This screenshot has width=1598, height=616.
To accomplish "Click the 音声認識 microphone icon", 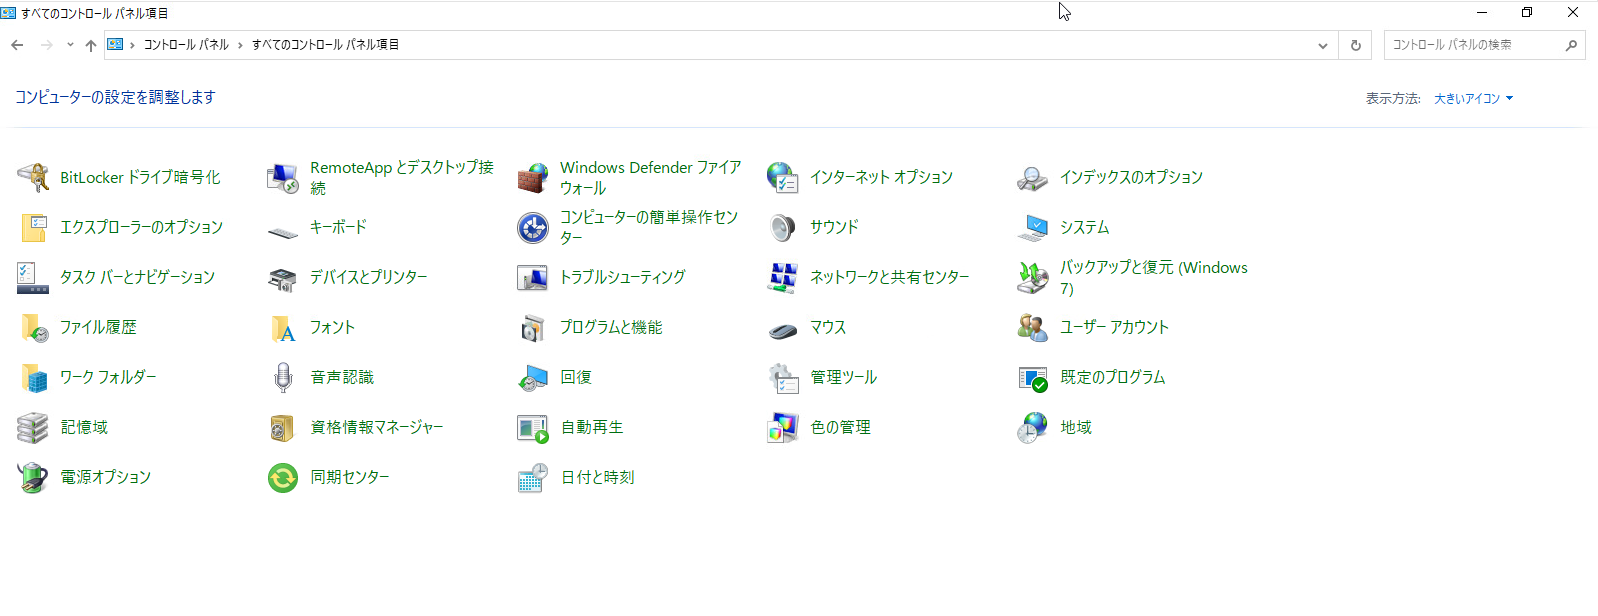I will (283, 378).
